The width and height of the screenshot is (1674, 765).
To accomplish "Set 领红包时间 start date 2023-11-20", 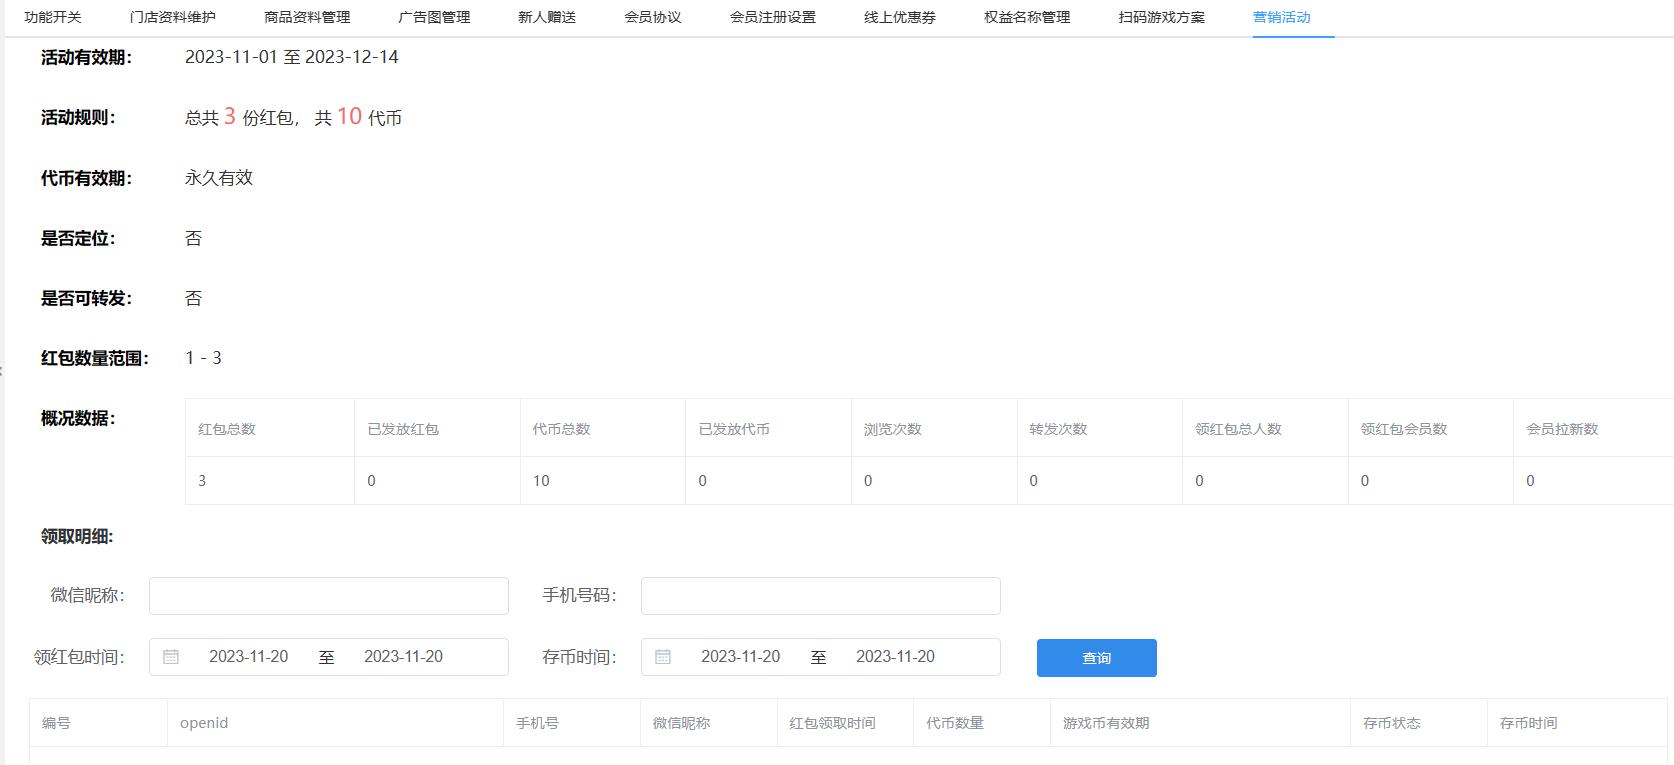I will (249, 657).
